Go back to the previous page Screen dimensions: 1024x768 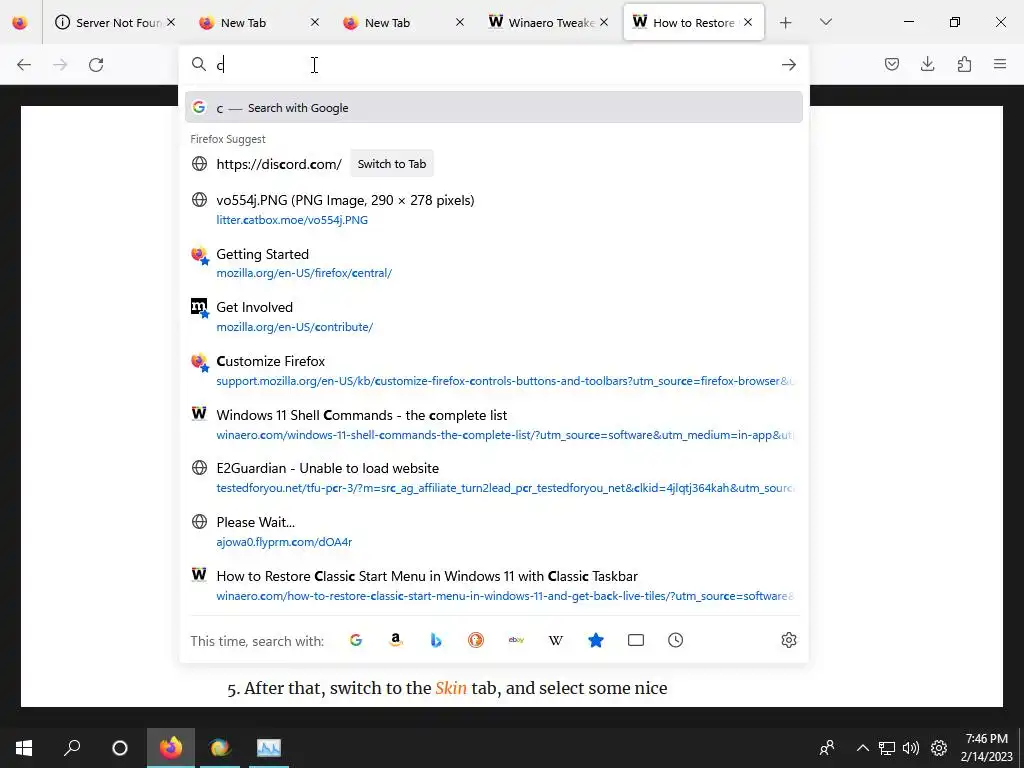pos(24,65)
